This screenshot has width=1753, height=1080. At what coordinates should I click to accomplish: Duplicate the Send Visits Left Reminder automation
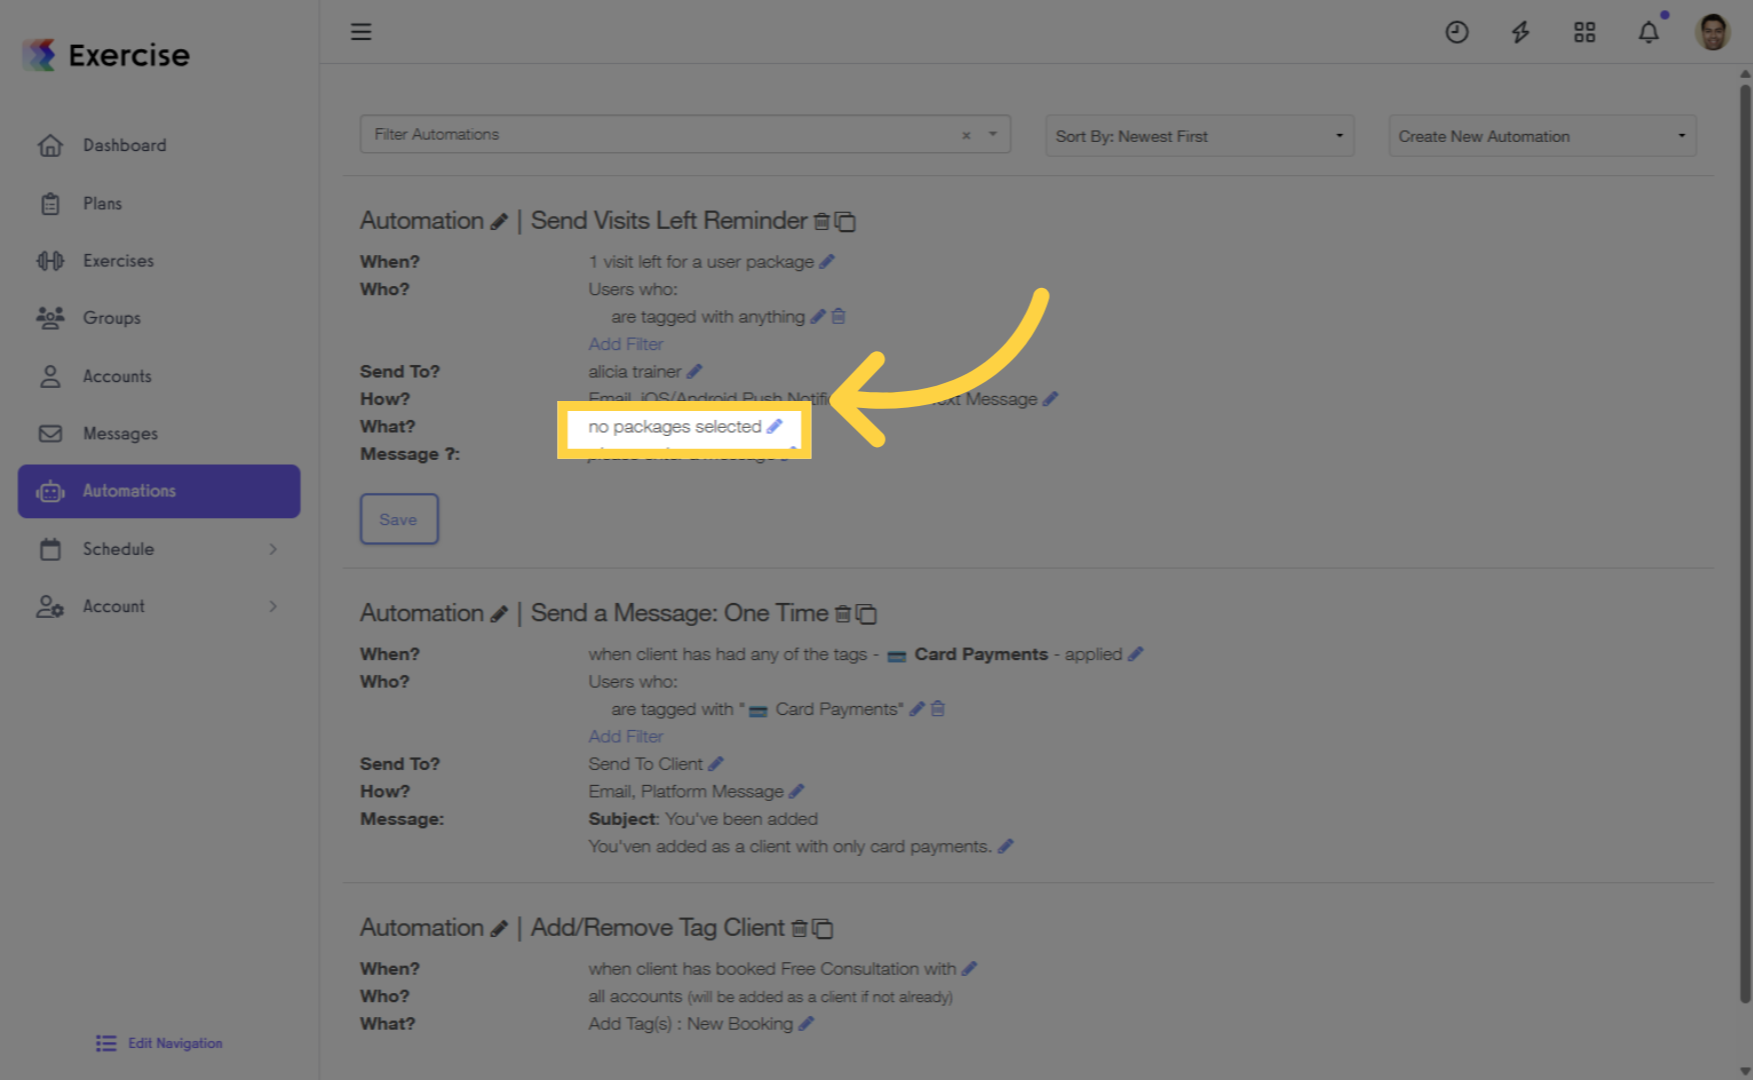tap(846, 221)
